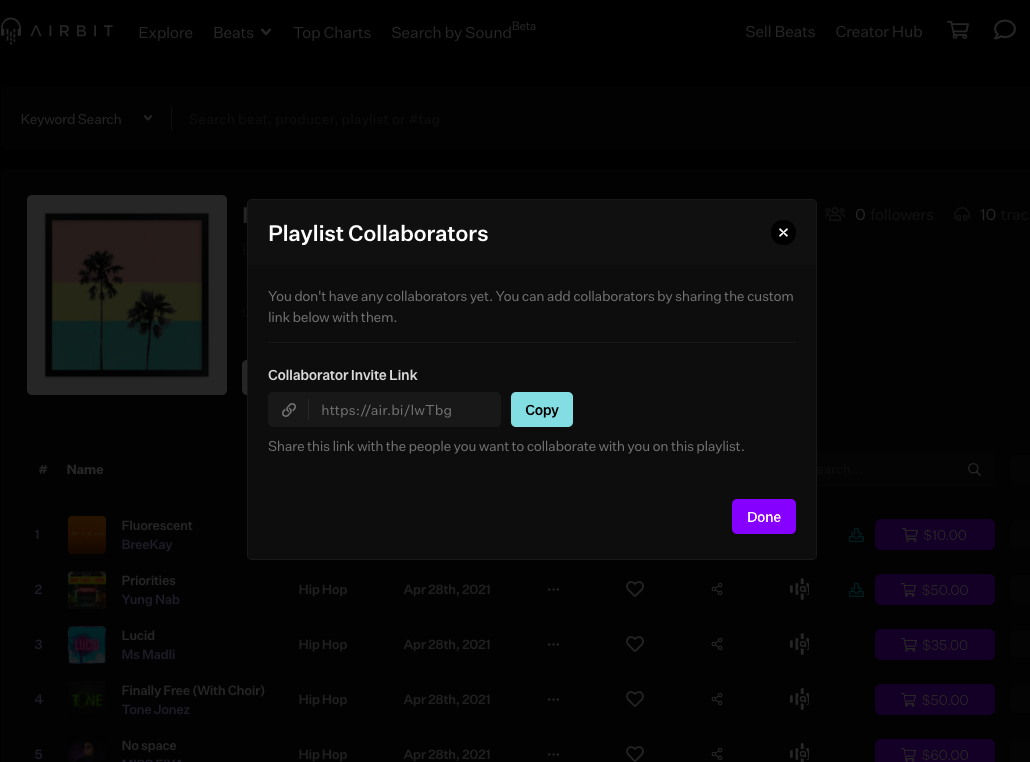Like the Lucid track

click(635, 644)
